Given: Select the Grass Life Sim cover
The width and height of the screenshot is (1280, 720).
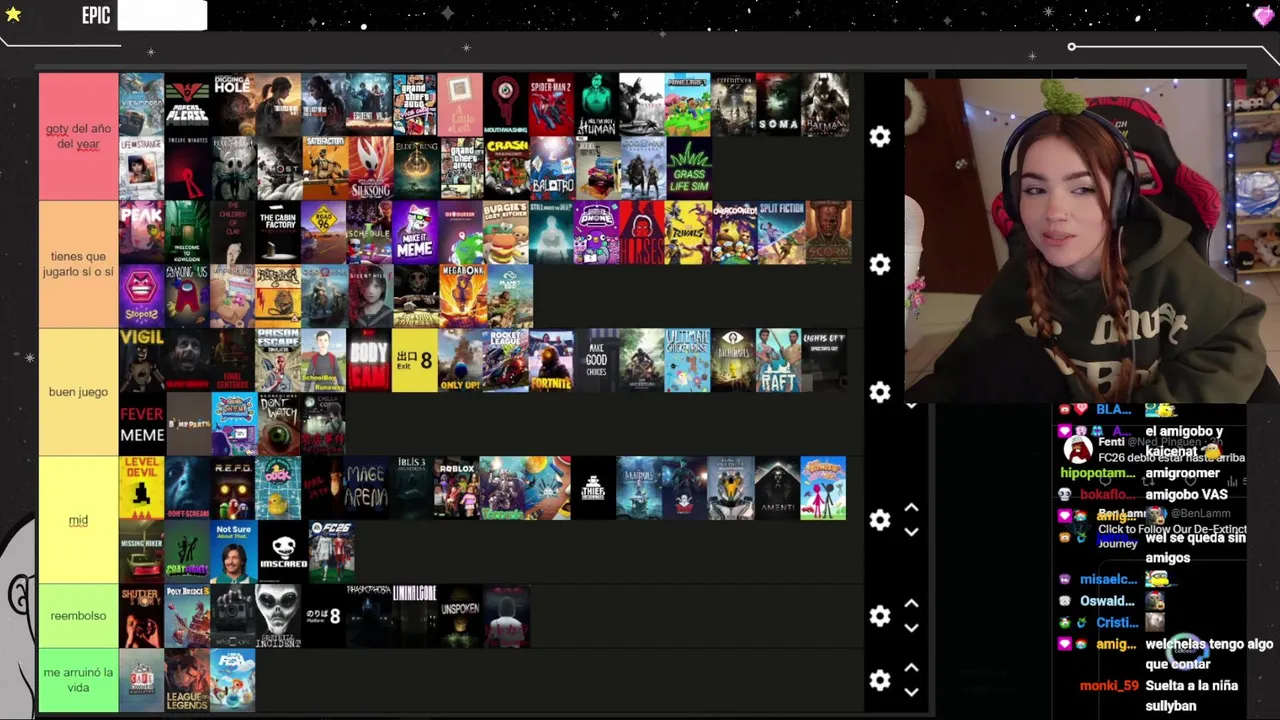Looking at the screenshot, I should coord(688,168).
